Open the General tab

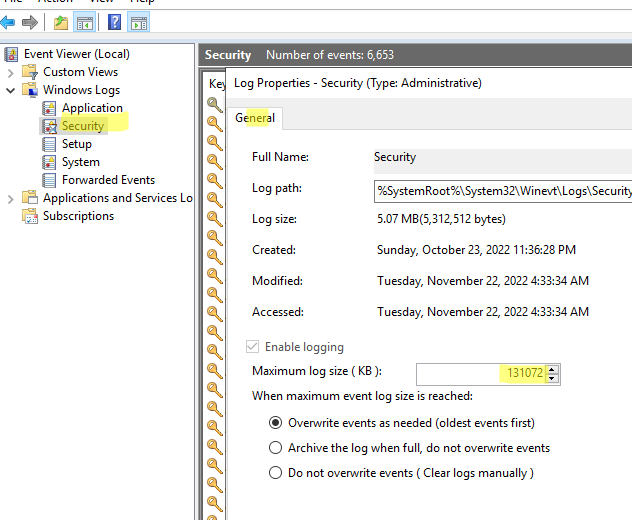coord(255,118)
